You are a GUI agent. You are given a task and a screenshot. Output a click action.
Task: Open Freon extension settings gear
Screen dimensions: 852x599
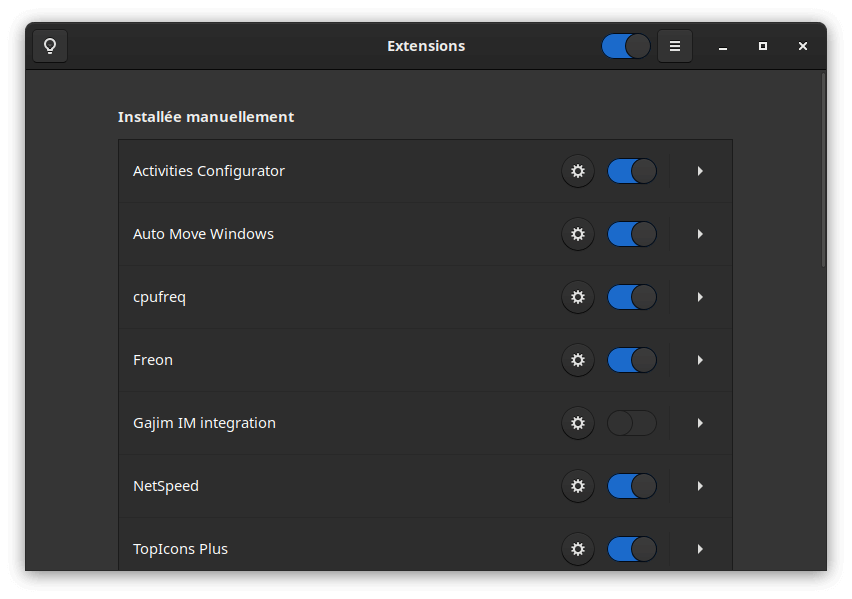click(x=578, y=360)
